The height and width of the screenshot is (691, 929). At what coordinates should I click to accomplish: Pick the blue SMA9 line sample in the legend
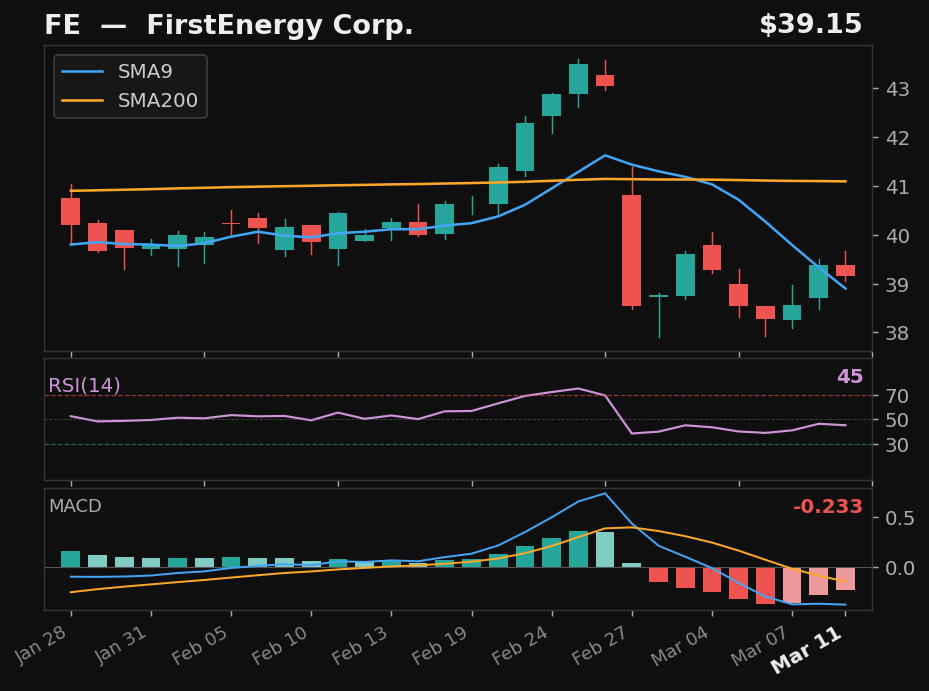click(83, 72)
